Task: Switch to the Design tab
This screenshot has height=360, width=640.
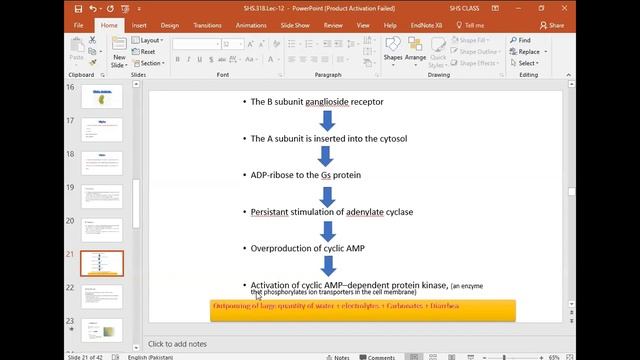Action: [x=169, y=25]
